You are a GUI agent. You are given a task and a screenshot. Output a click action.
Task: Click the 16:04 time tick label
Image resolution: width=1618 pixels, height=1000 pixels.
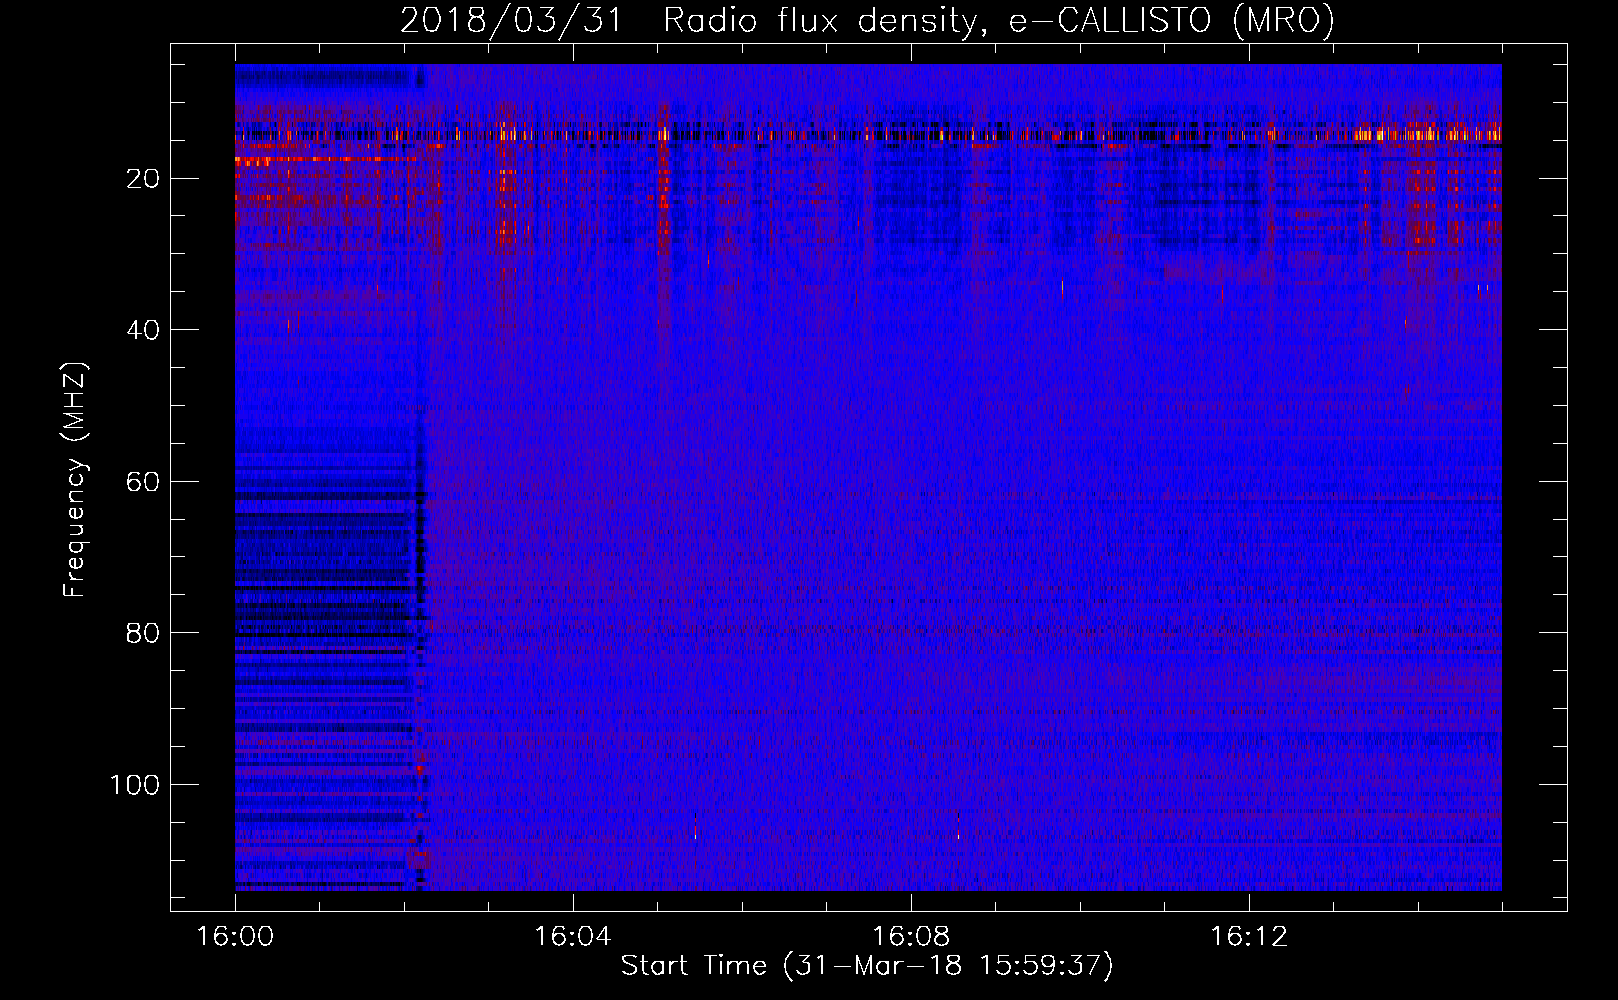pos(573,937)
